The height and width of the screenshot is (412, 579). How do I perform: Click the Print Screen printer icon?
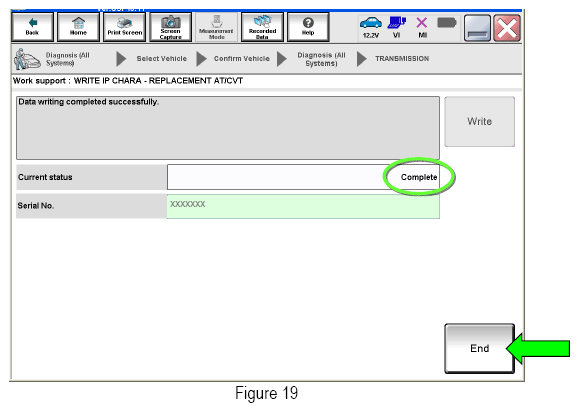pyautogui.click(x=124, y=27)
